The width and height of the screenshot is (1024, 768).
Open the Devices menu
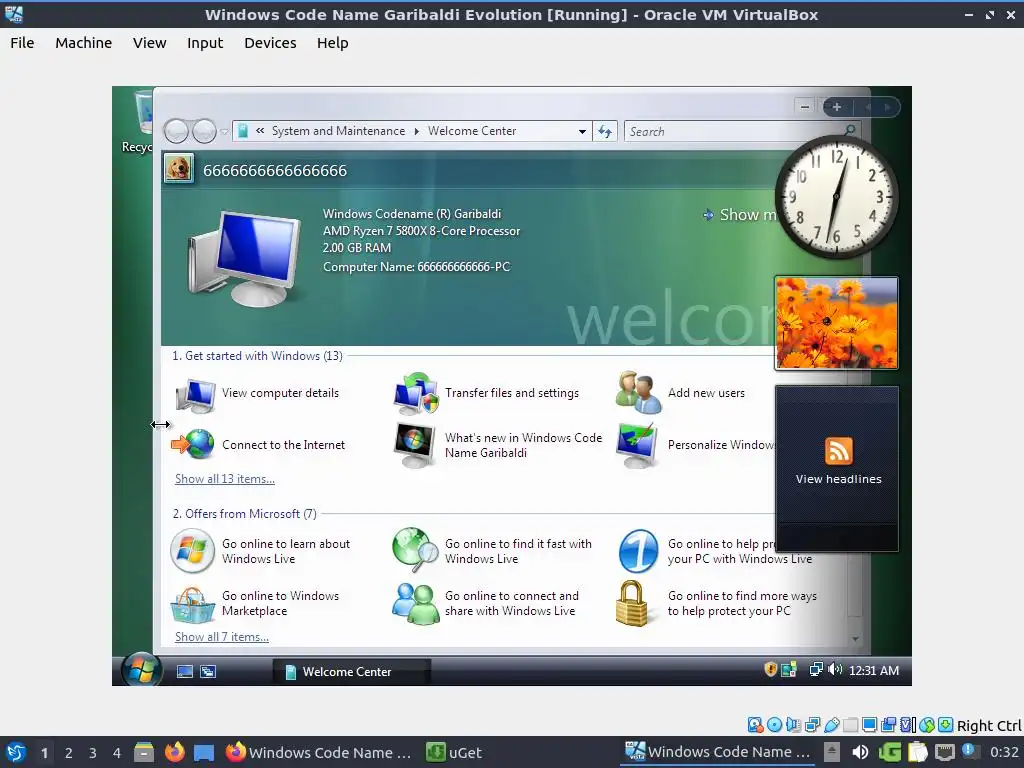[270, 43]
